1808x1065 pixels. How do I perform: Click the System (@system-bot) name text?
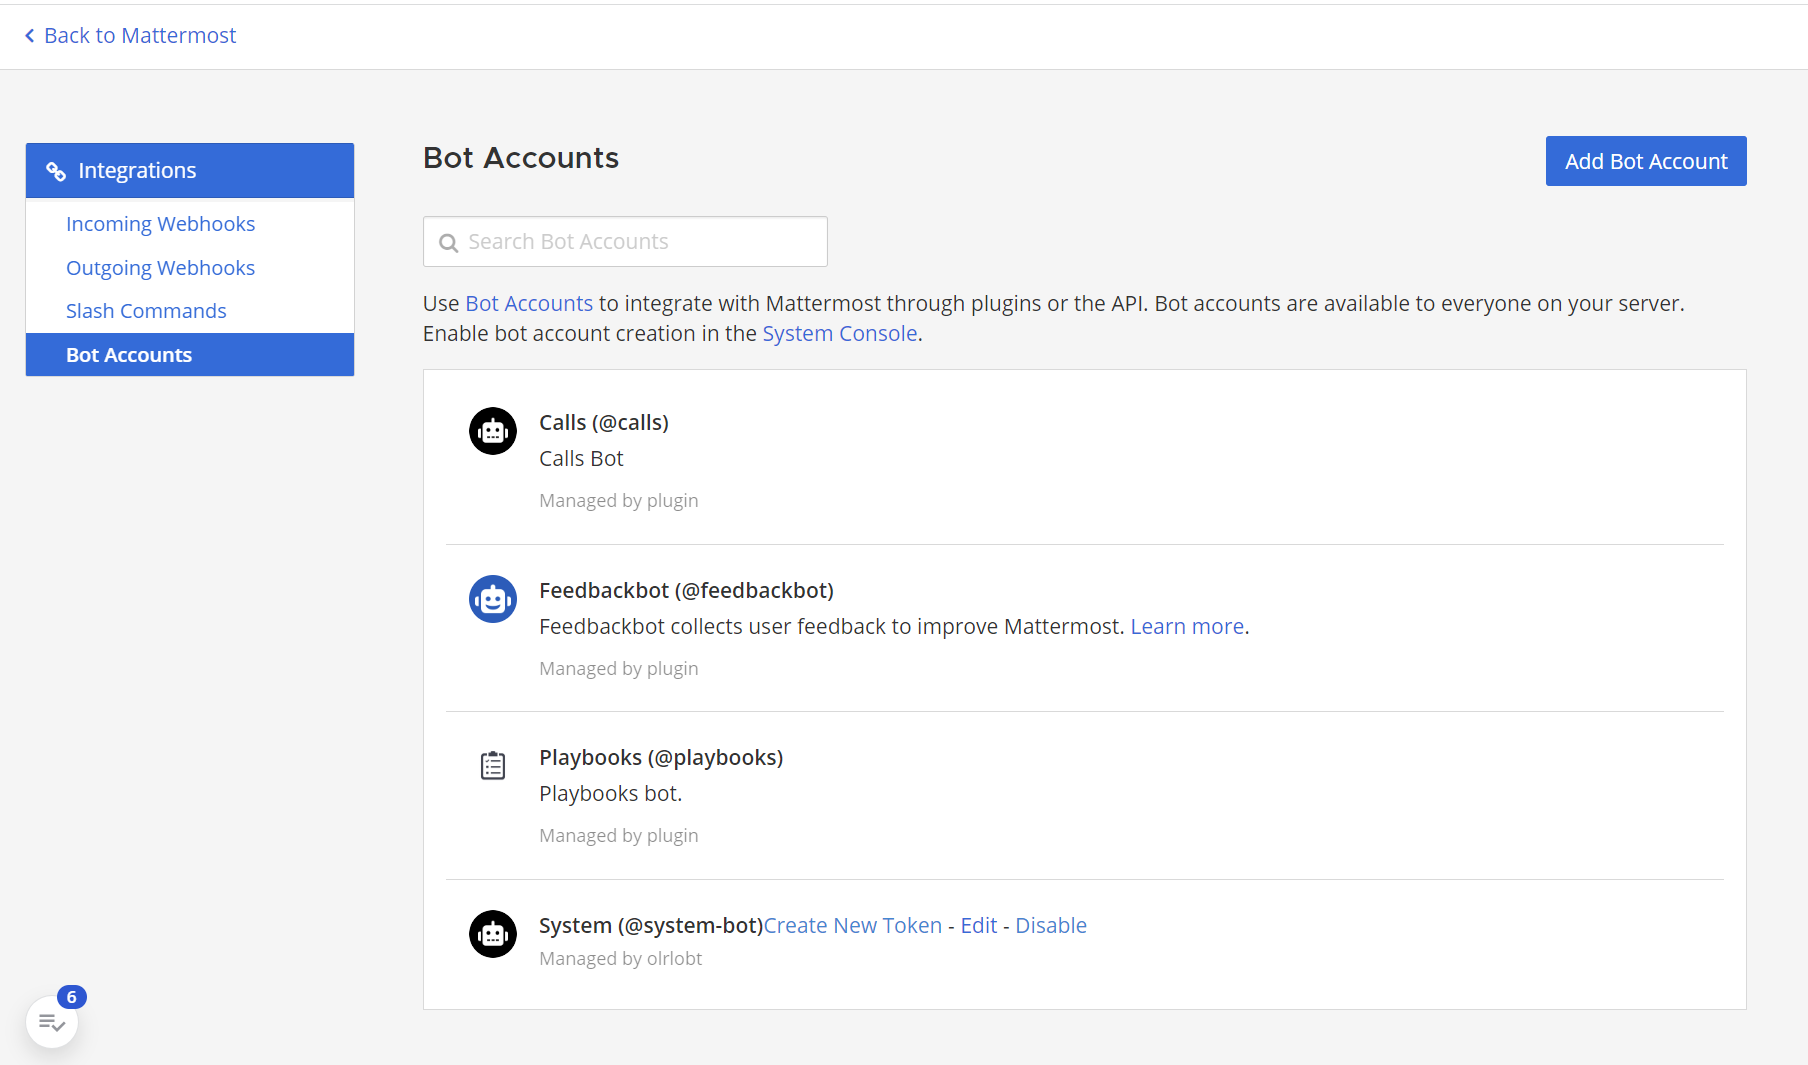coord(651,926)
